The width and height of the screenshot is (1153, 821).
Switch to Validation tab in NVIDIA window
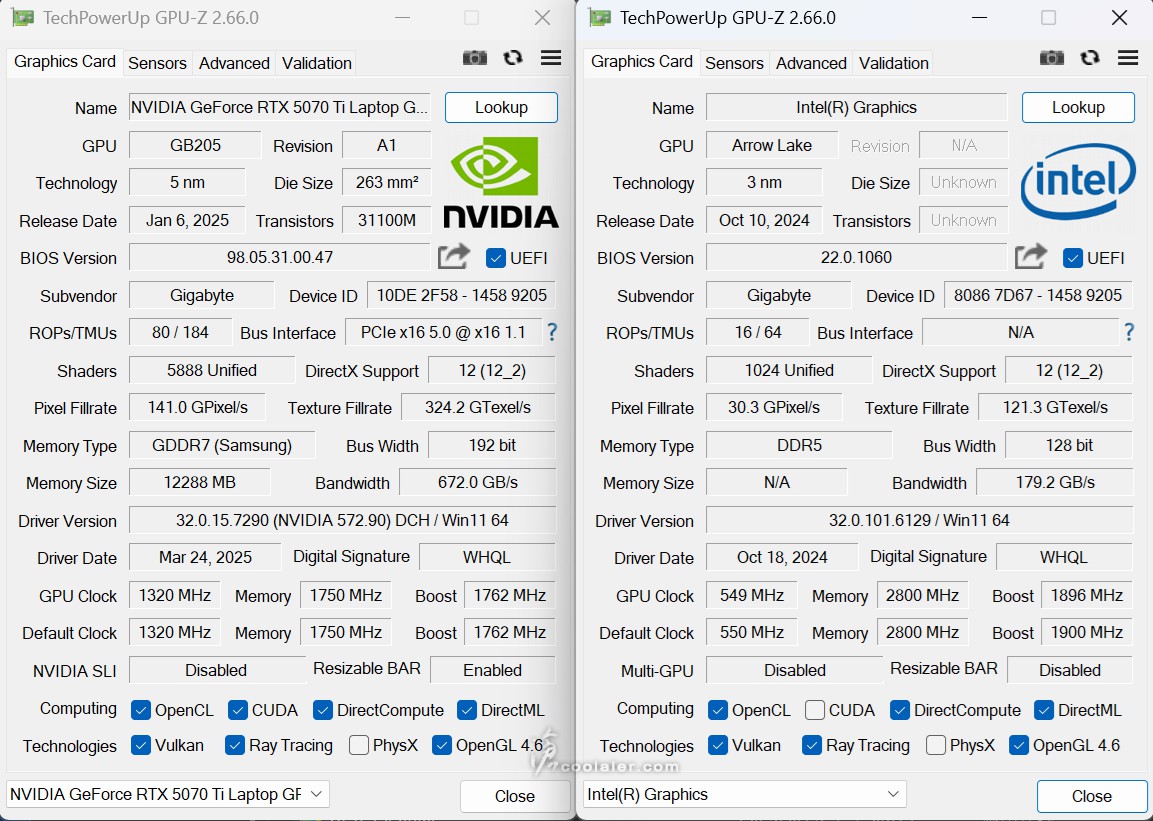point(317,63)
